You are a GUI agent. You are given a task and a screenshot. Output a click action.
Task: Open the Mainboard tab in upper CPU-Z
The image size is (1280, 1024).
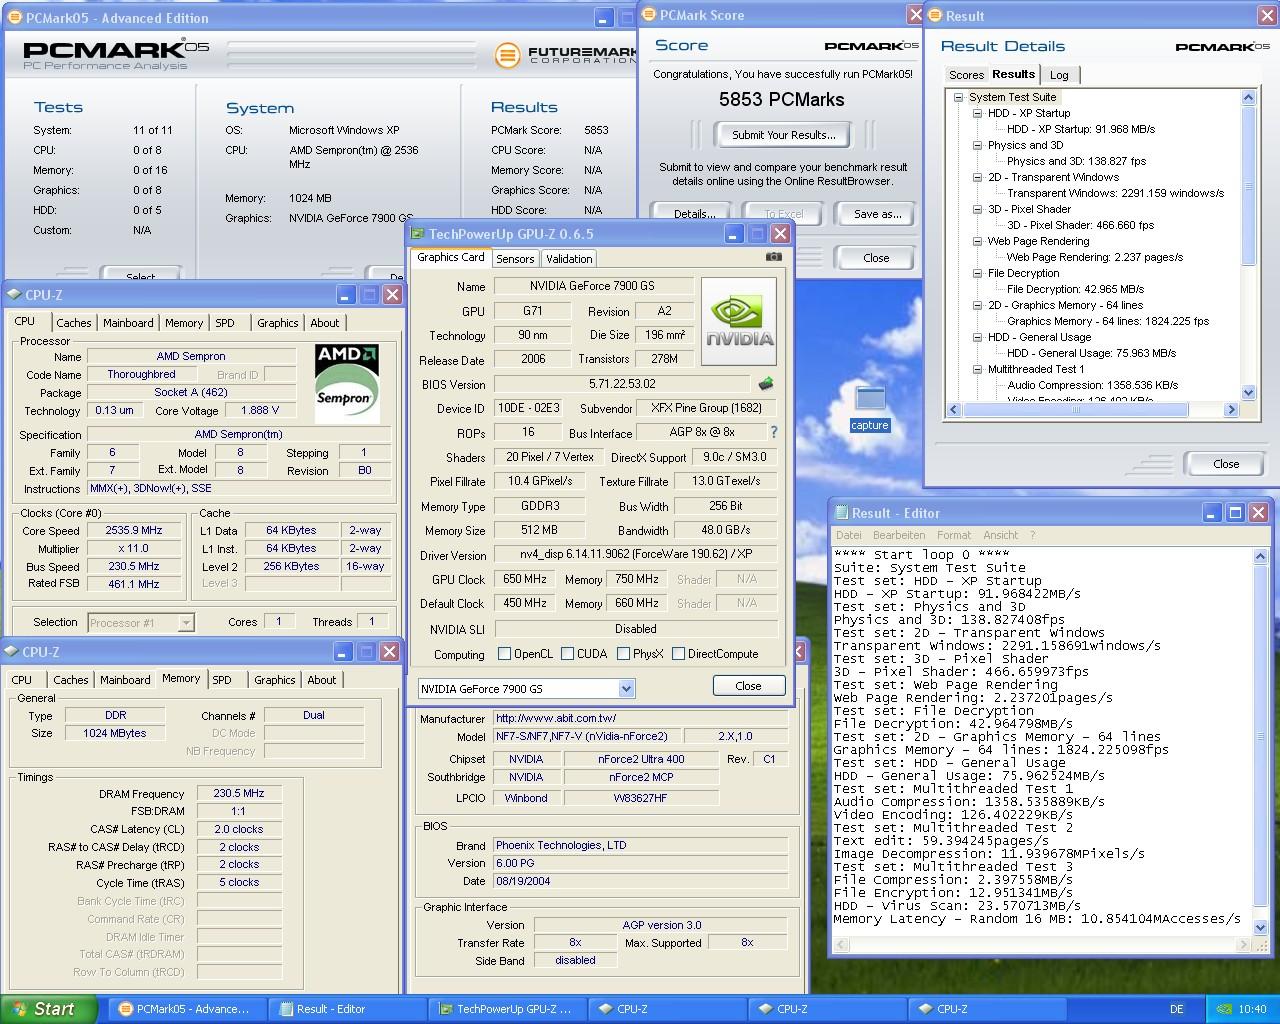click(x=128, y=323)
